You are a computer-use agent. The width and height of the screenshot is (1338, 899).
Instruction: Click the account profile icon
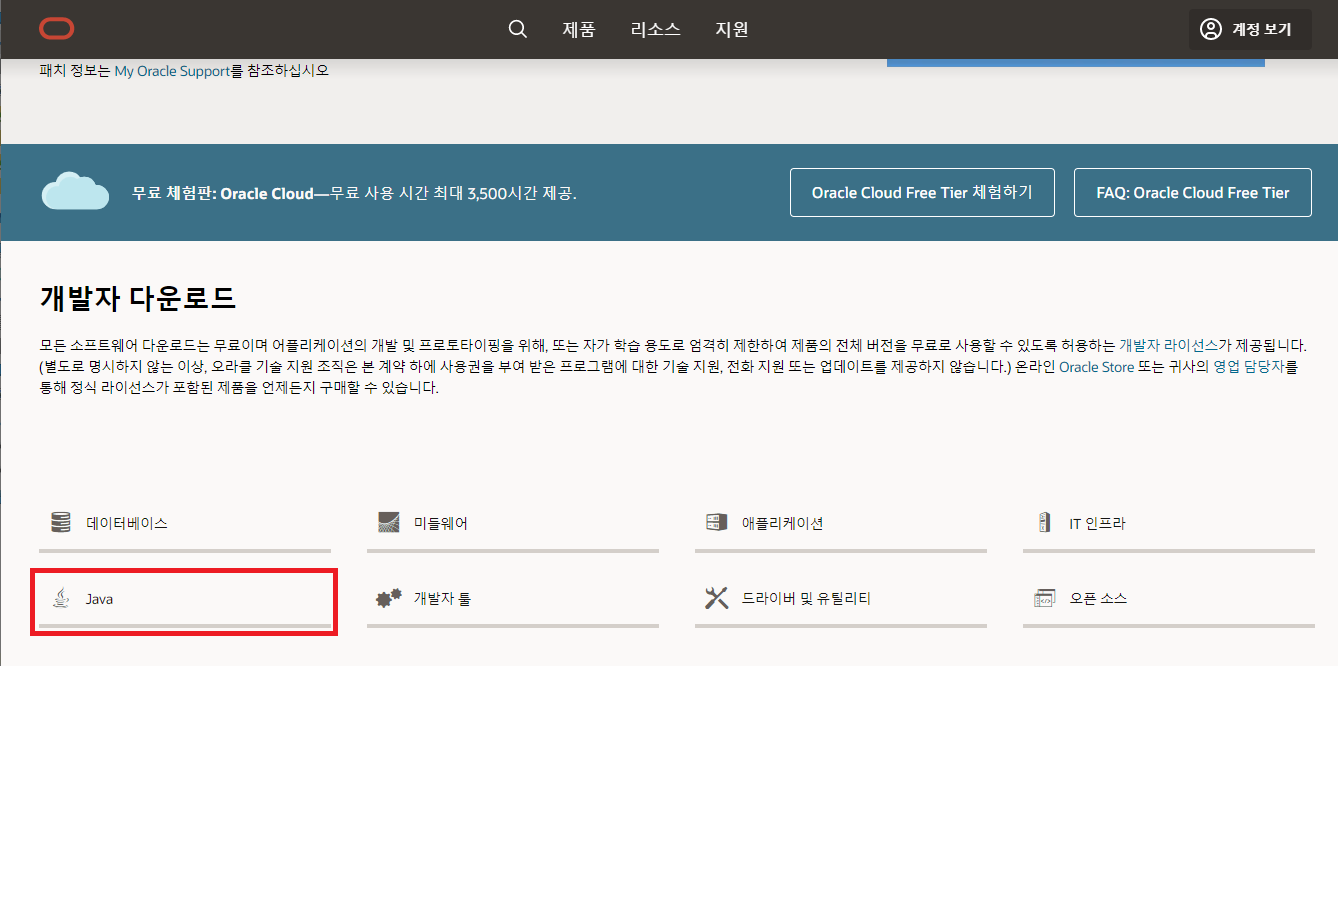[1211, 29]
